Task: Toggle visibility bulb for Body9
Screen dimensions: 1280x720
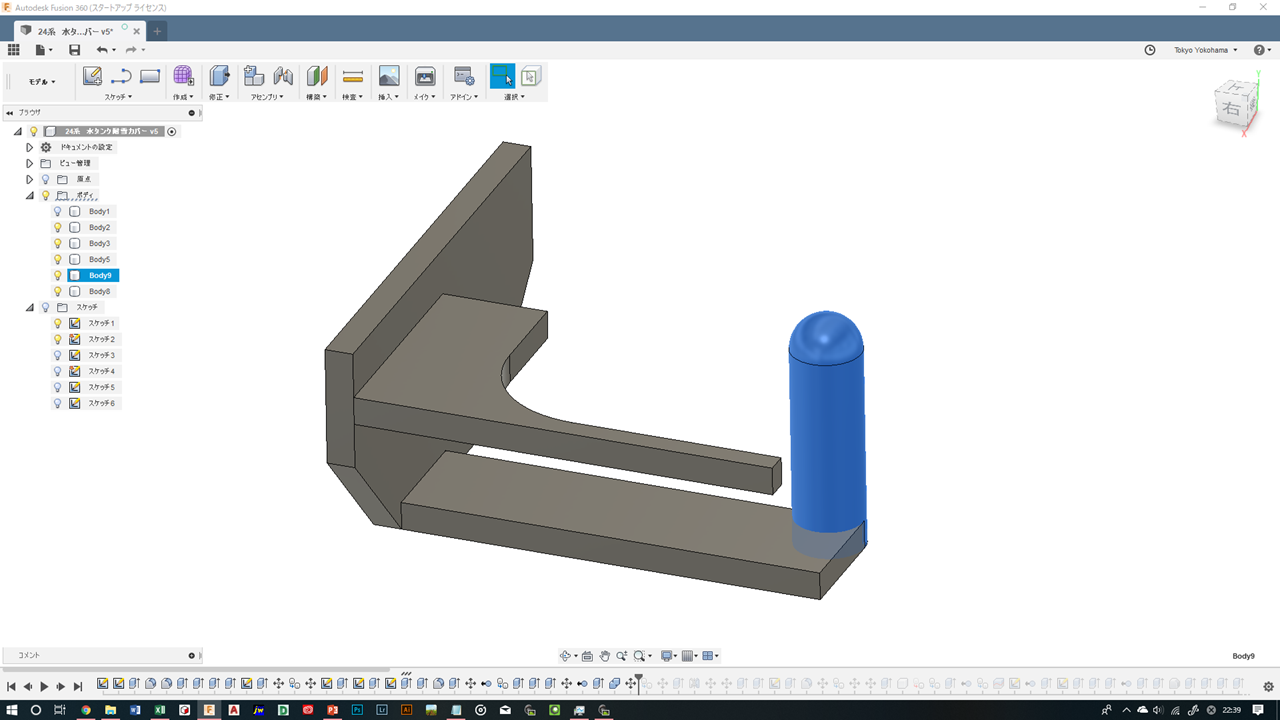Action: pos(58,276)
